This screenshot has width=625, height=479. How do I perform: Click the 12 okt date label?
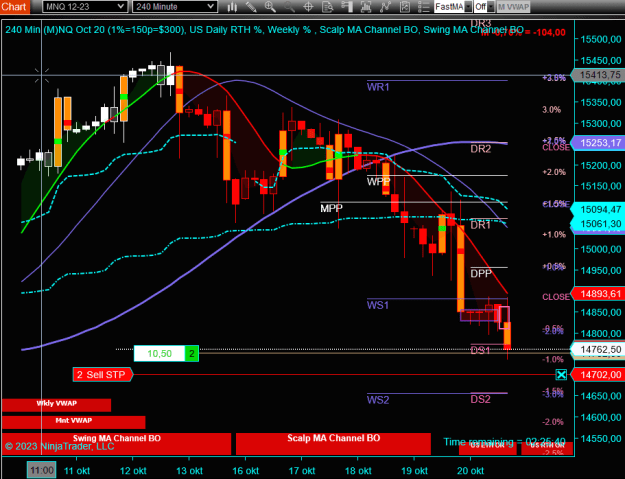[133, 471]
